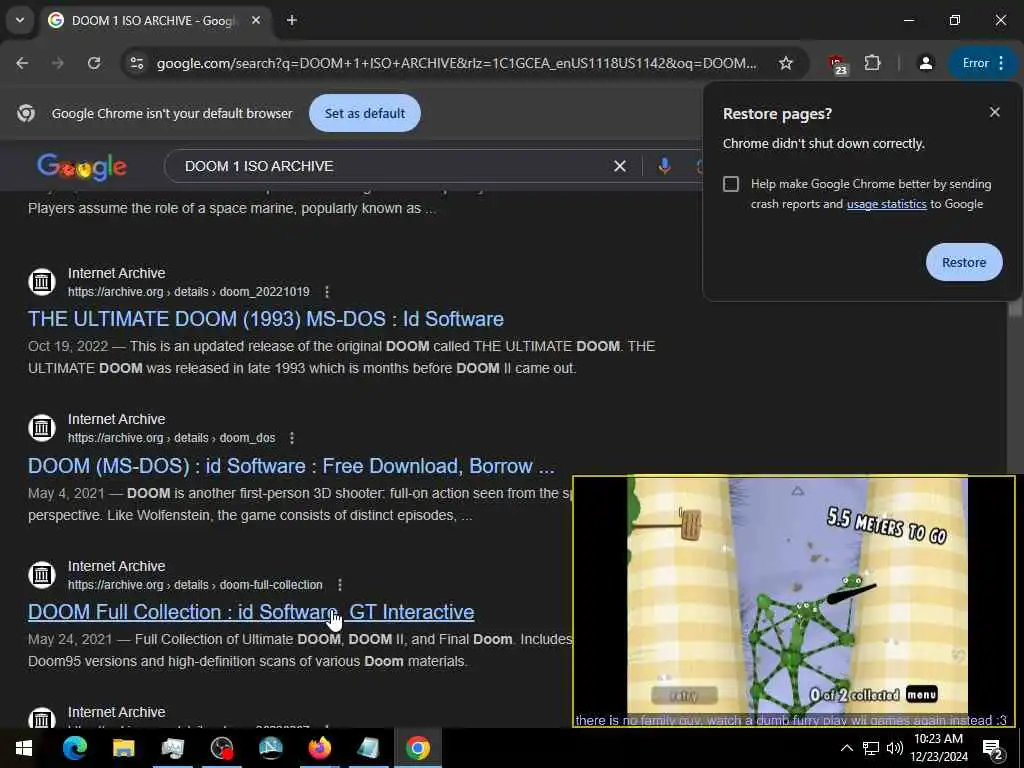The height and width of the screenshot is (768, 1024).
Task: Open options menu for doom_20221019 result
Action: click(327, 292)
